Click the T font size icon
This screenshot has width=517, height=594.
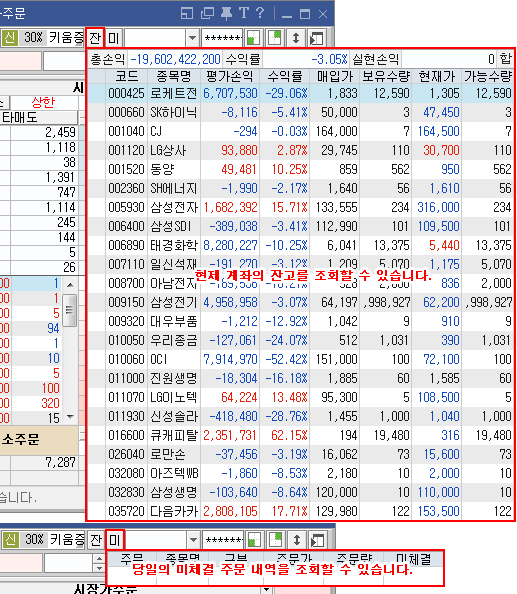point(244,13)
